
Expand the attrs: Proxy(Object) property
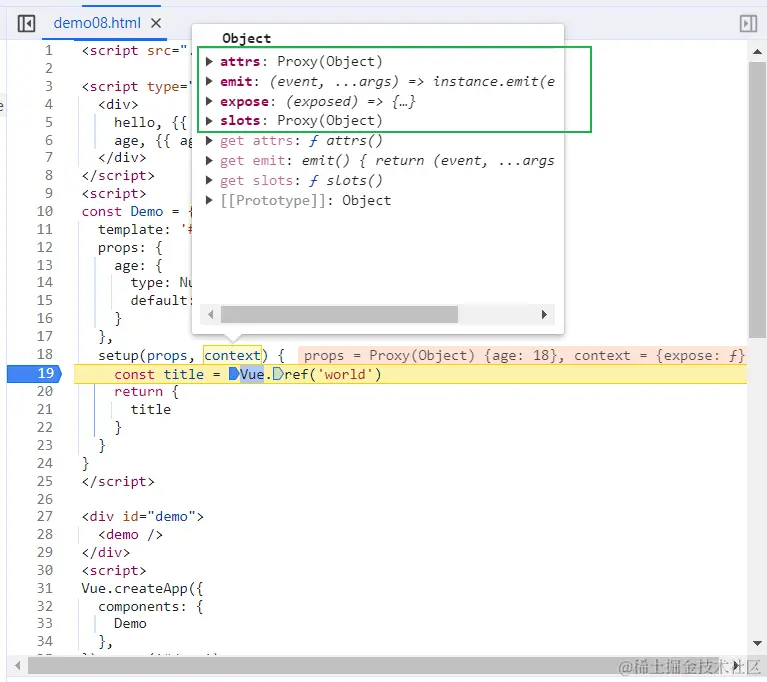pyautogui.click(x=209, y=61)
